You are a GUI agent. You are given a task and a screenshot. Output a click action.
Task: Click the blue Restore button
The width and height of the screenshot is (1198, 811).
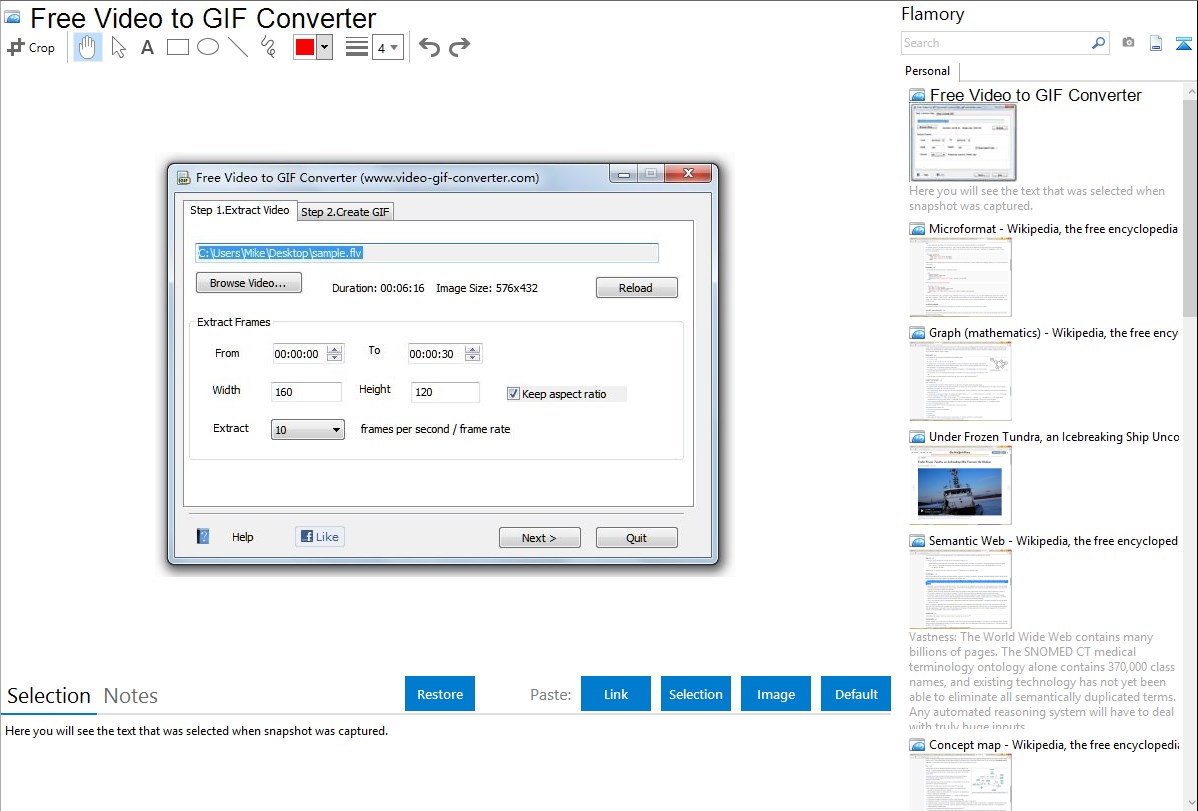440,694
